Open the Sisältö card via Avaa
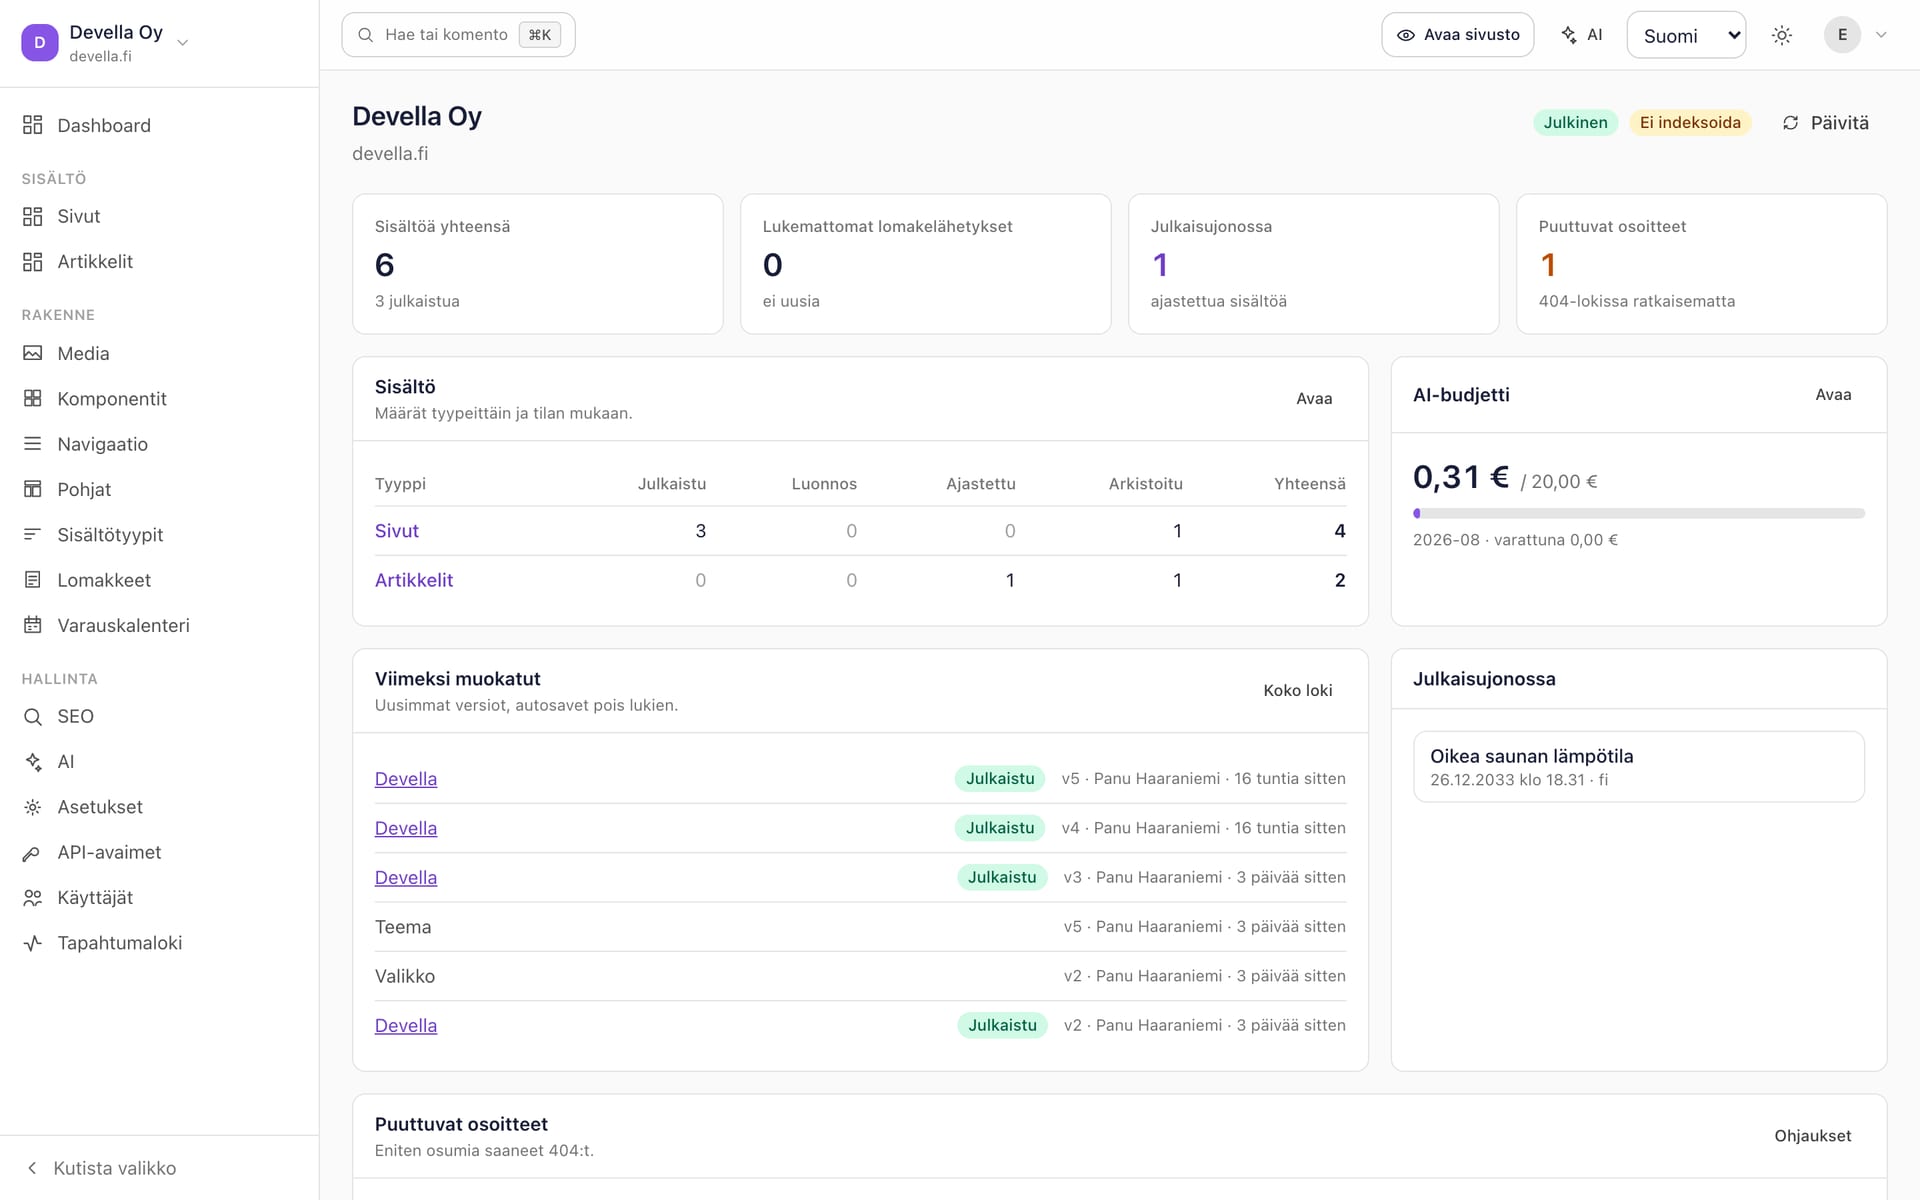 tap(1314, 399)
